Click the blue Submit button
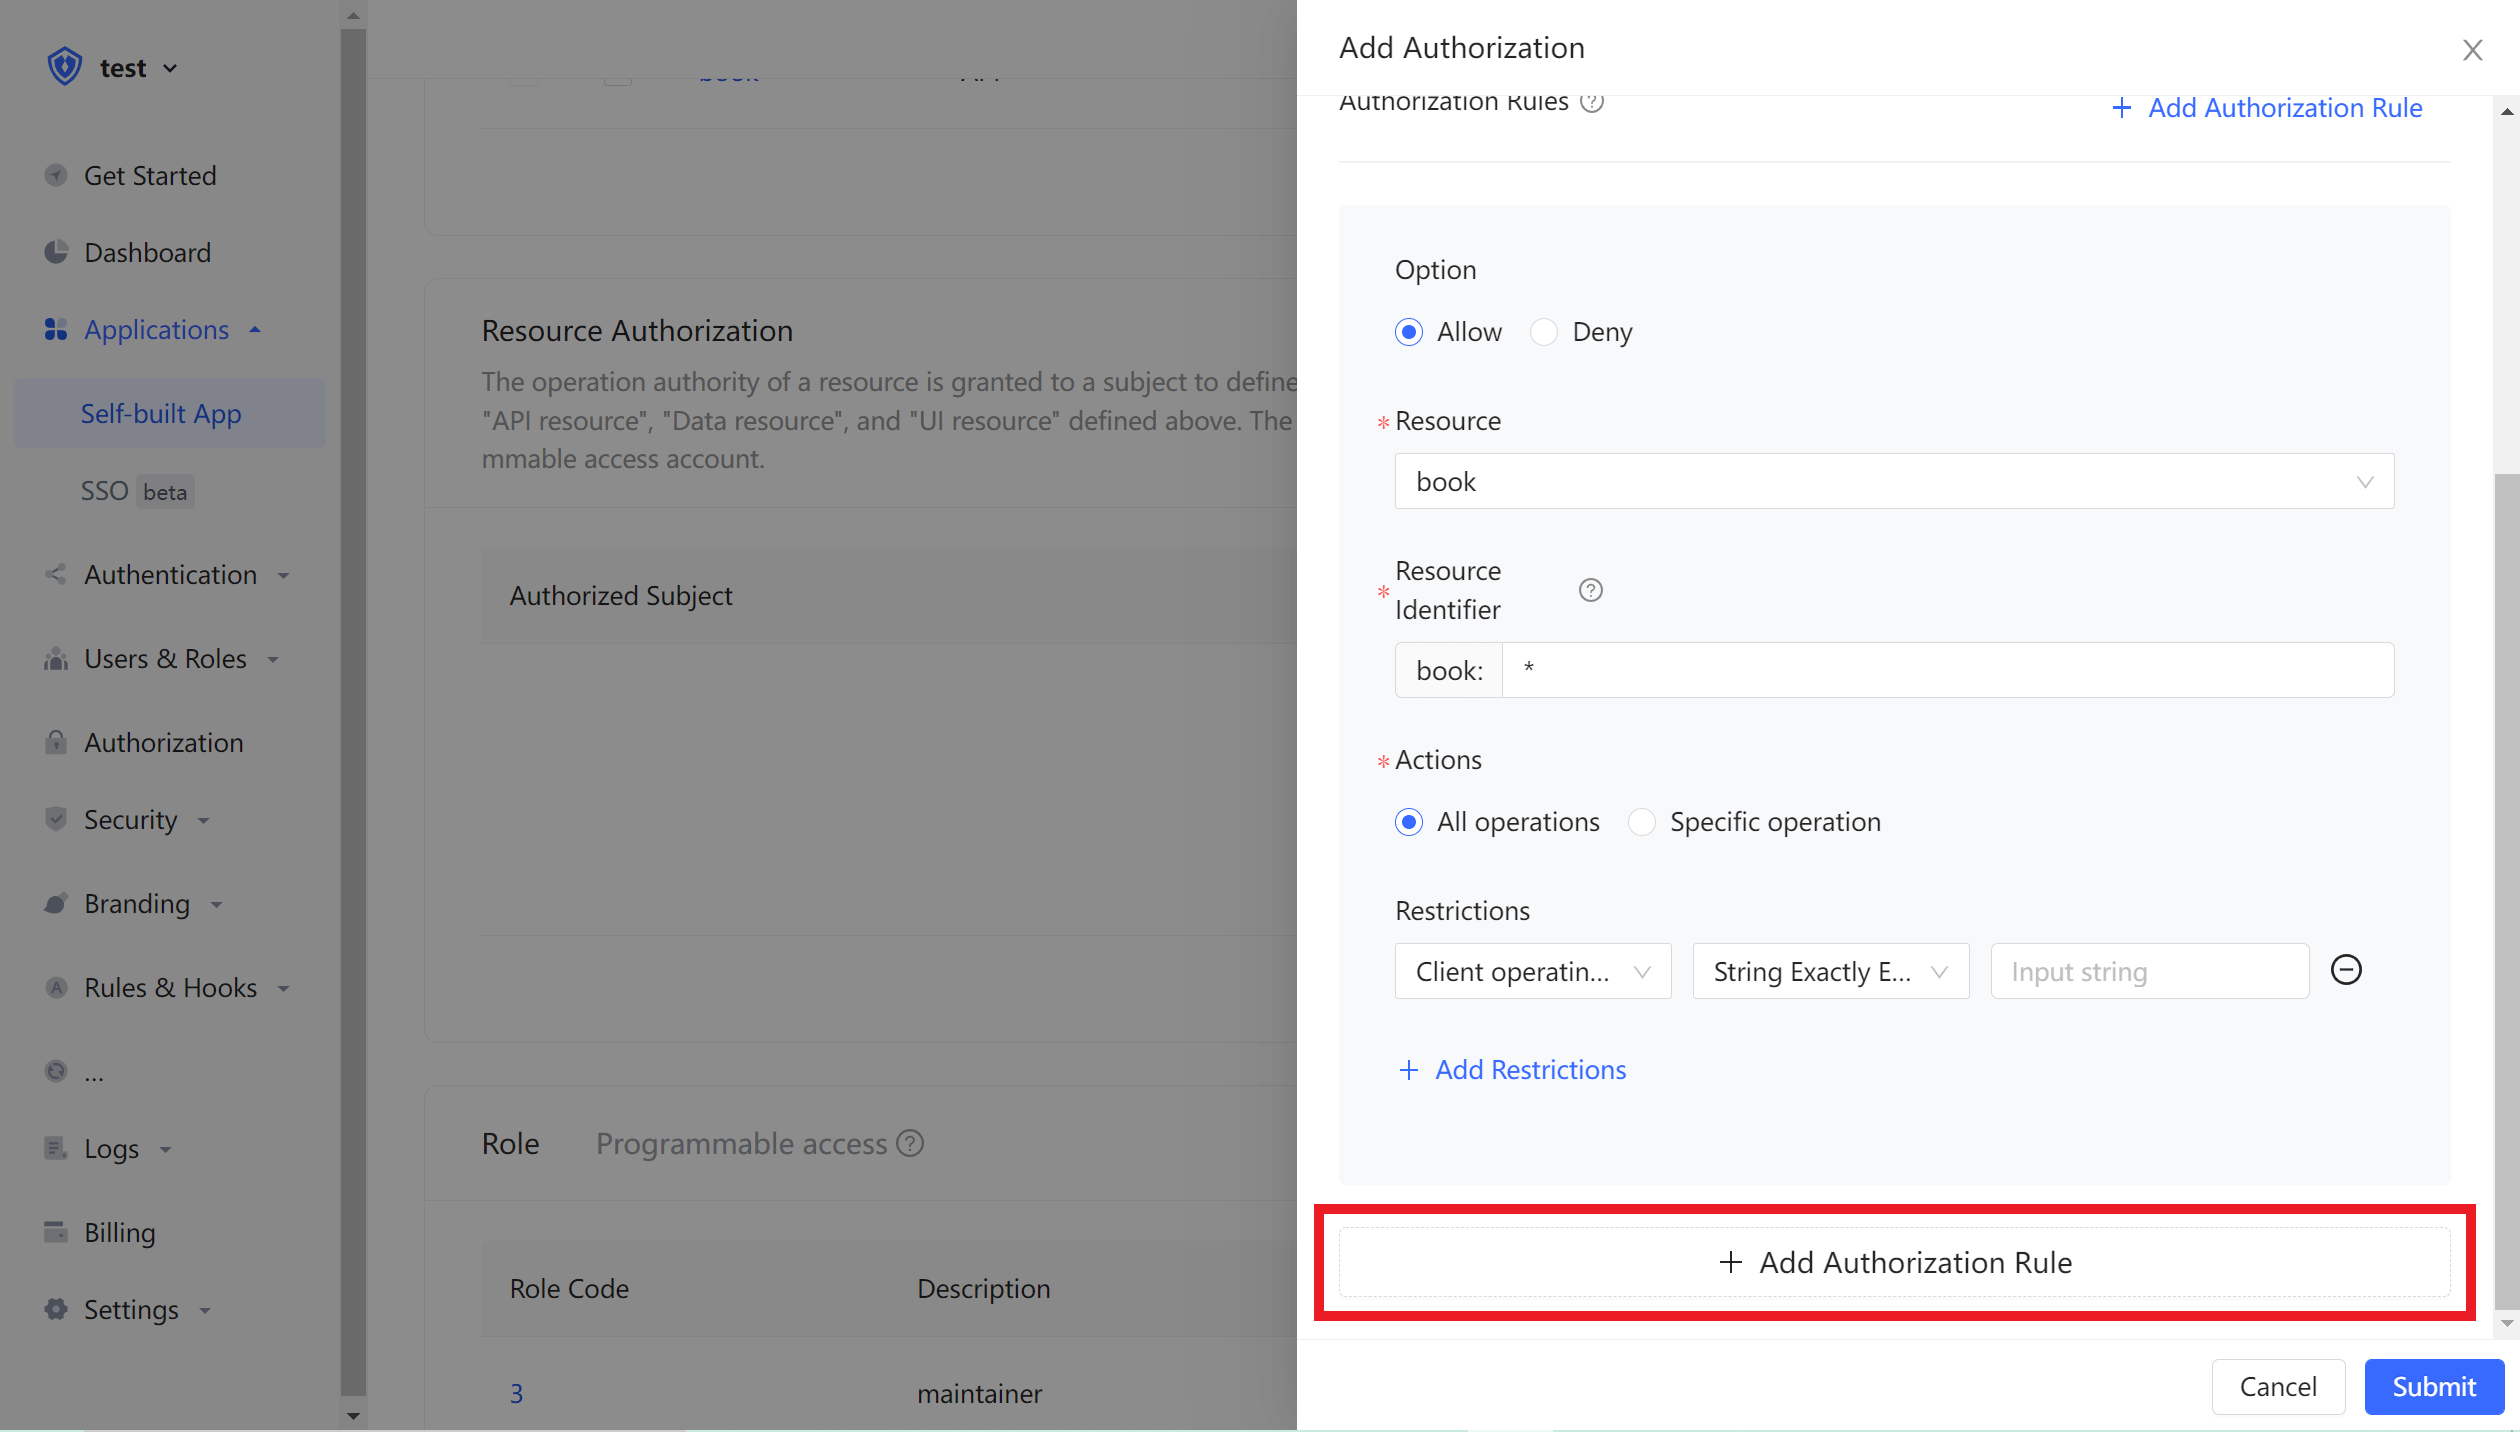Viewport: 2520px width, 1432px height. (2433, 1386)
